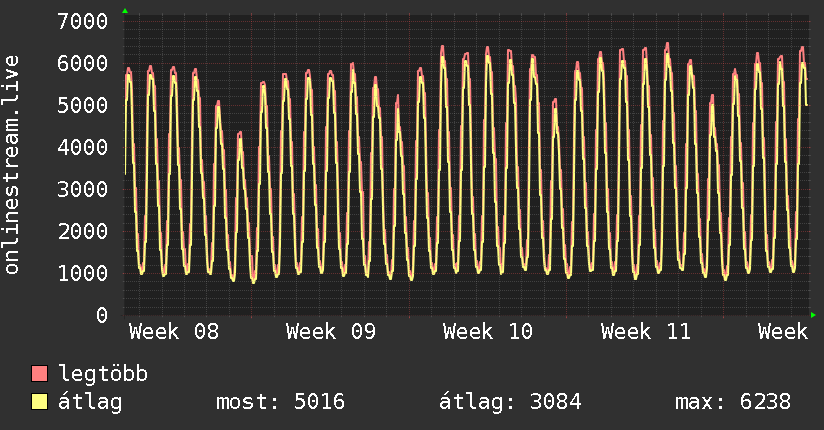Click the green arrow ending the x-axis
This screenshot has width=824, height=430.
814,315
